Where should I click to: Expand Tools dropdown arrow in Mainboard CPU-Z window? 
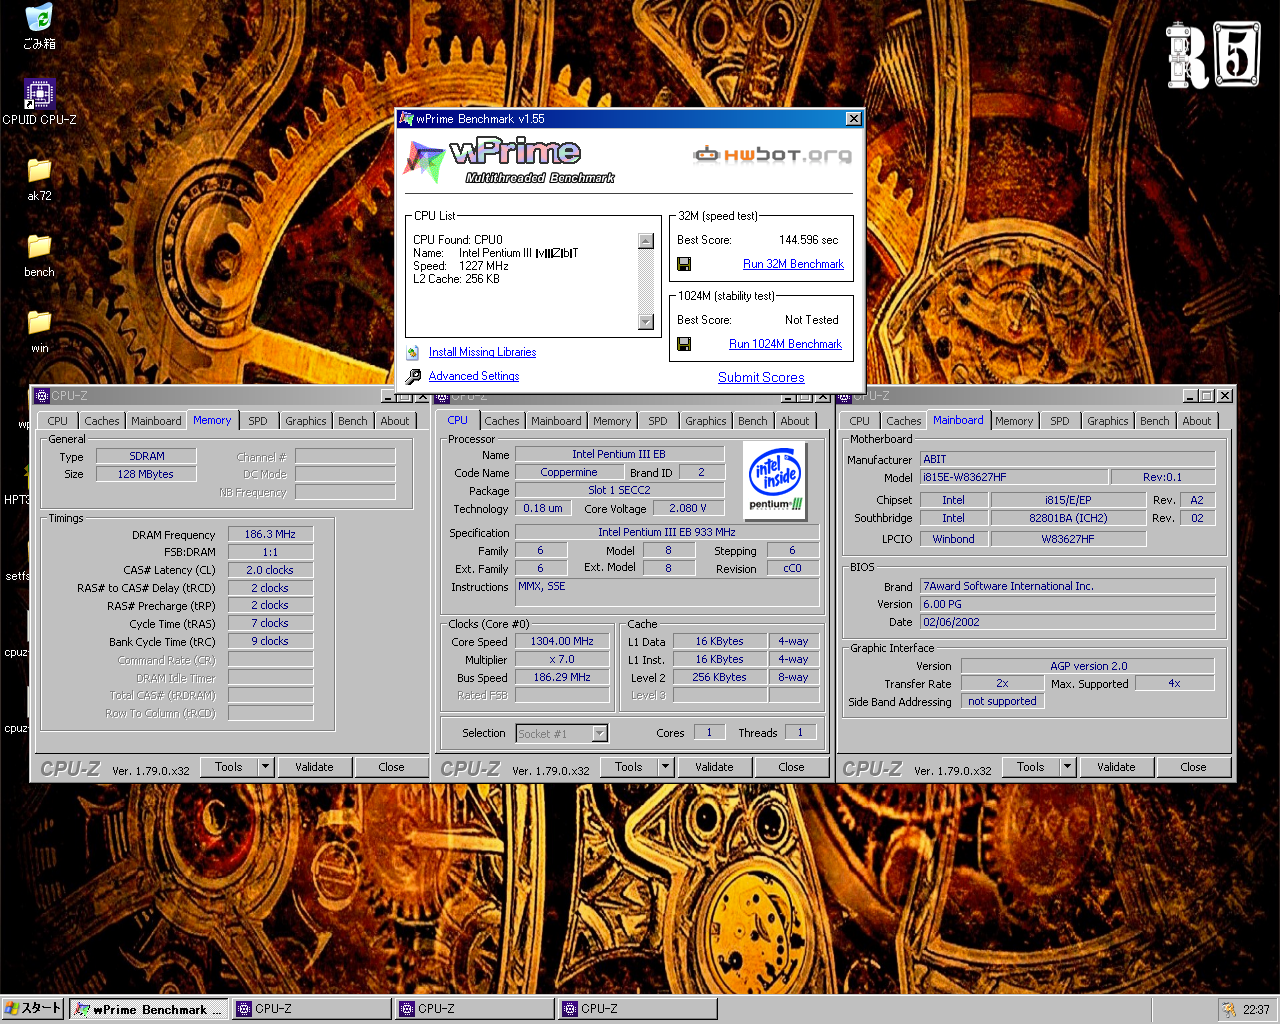(1068, 767)
